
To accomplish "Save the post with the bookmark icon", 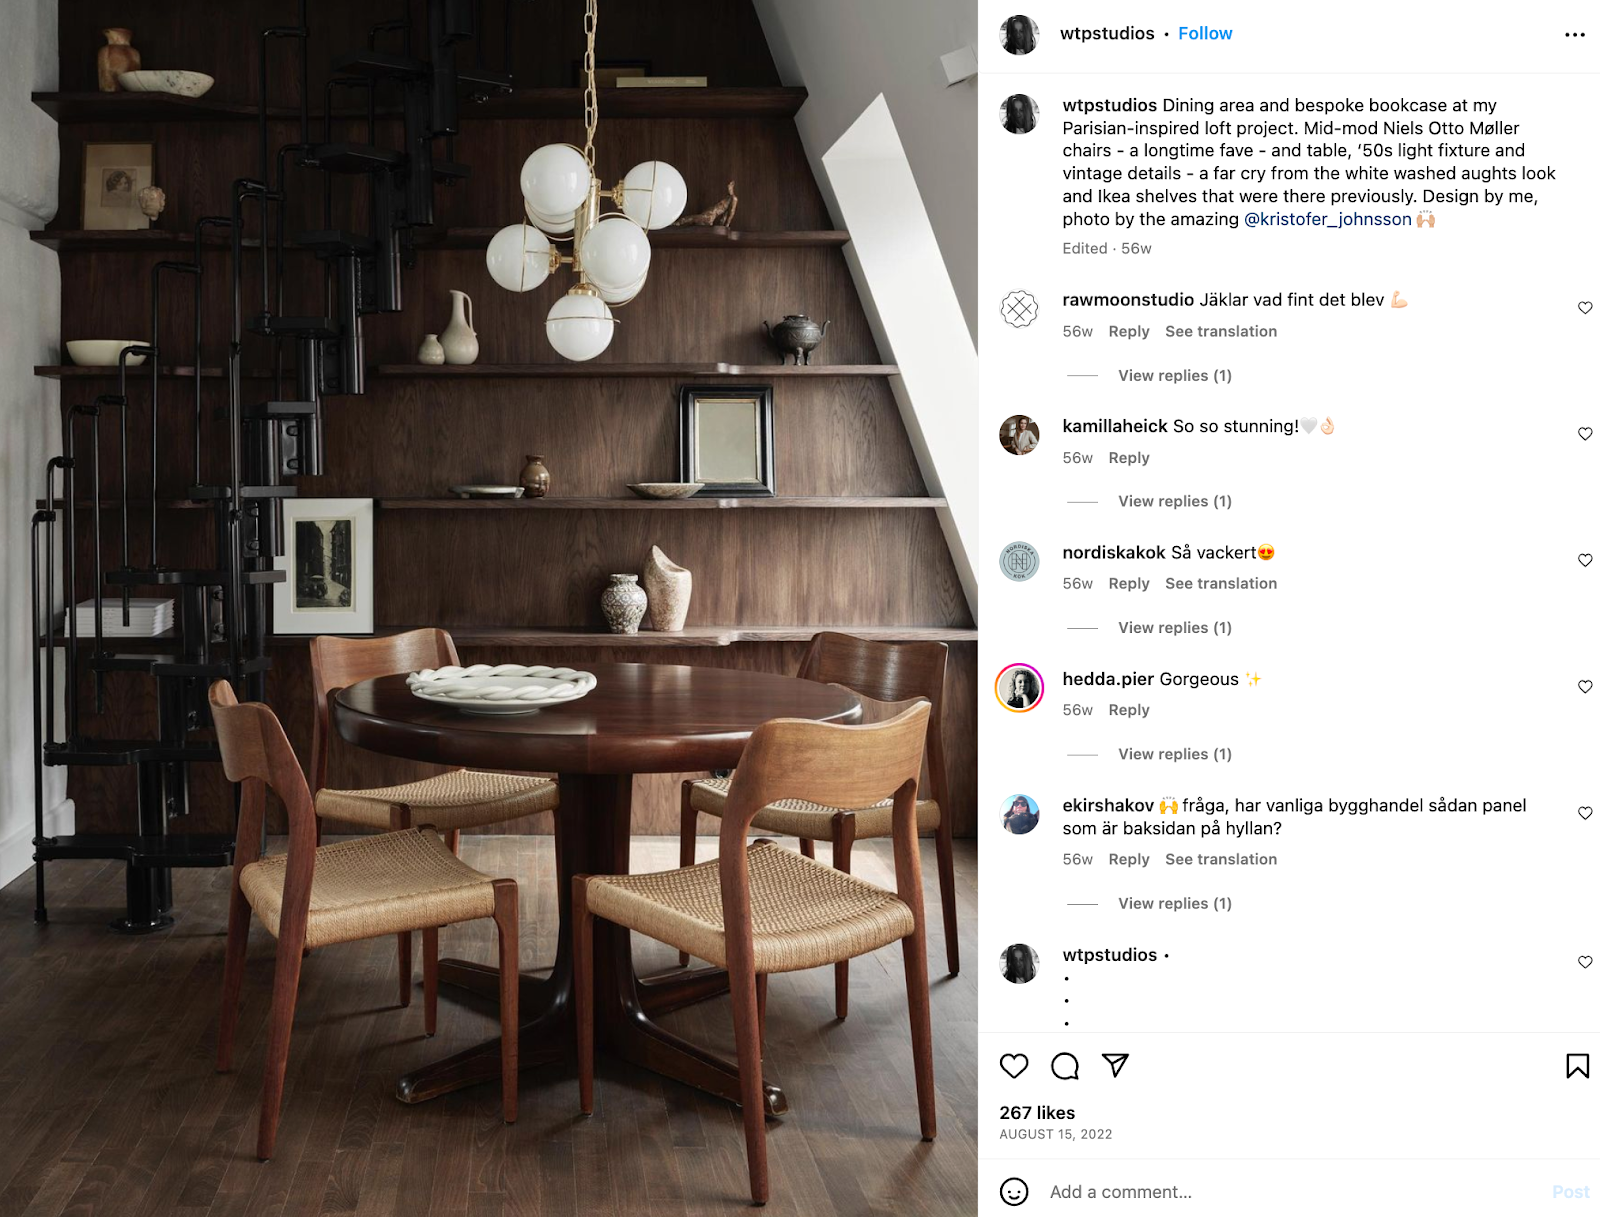I will pyautogui.click(x=1577, y=1066).
